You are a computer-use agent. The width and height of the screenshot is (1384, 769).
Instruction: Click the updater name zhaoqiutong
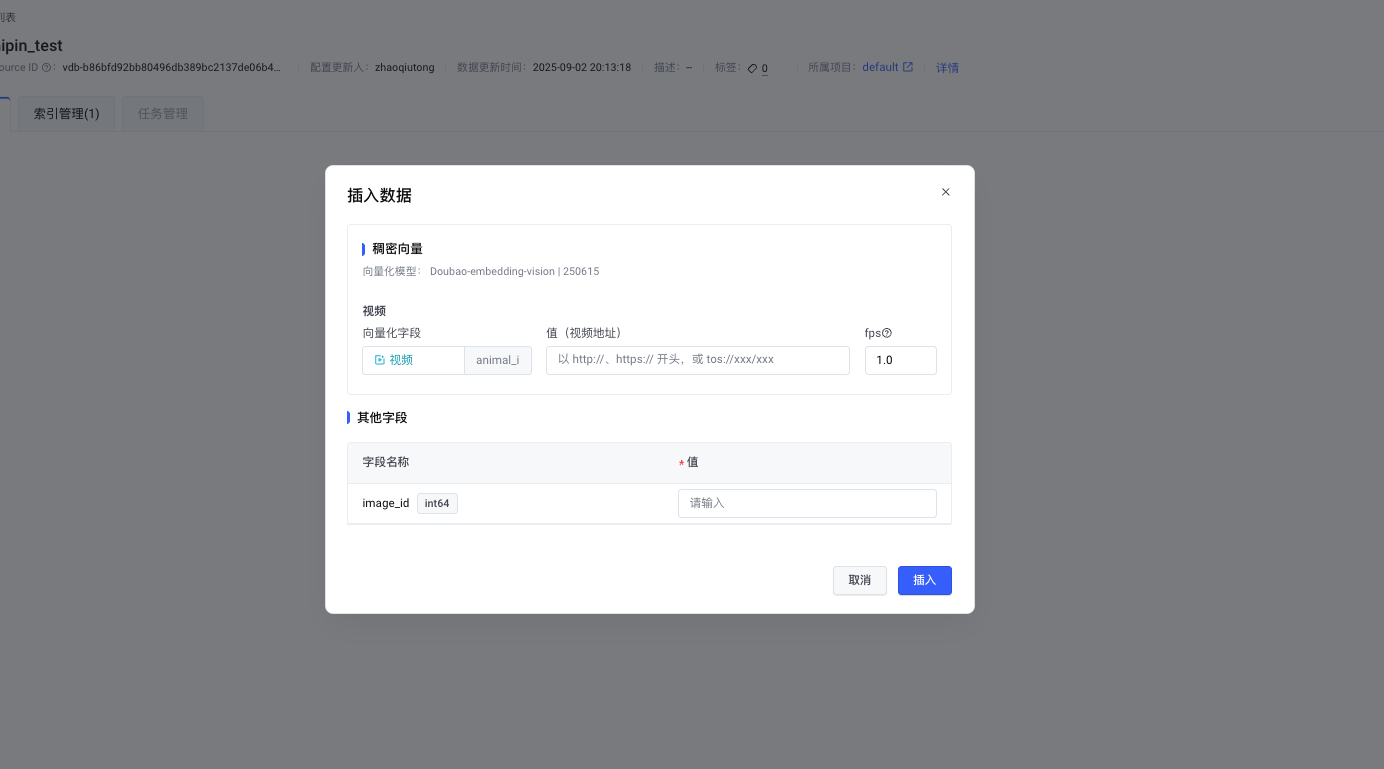click(405, 68)
